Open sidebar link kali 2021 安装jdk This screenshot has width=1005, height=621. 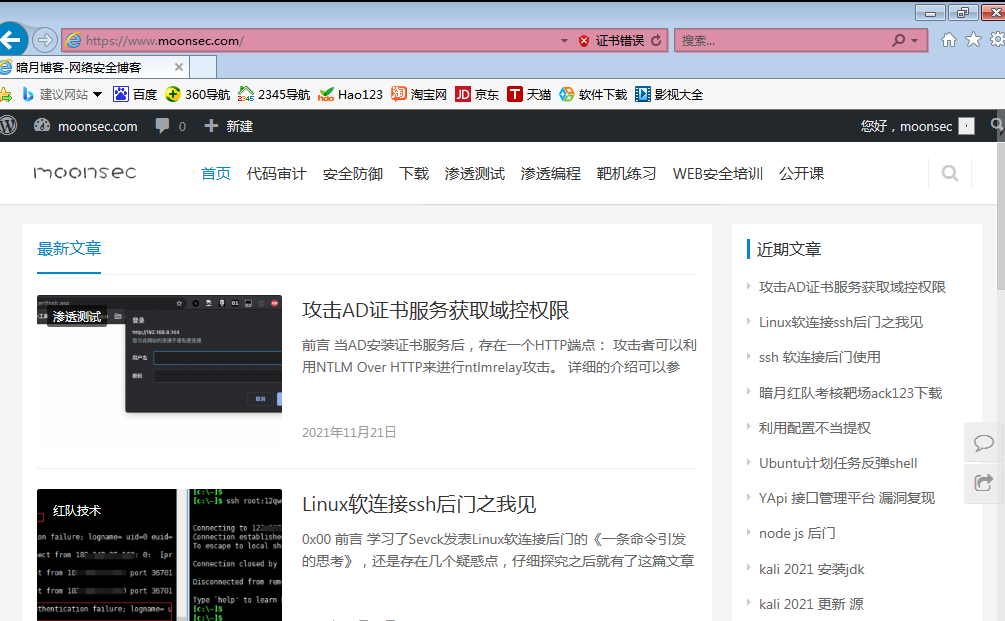811,569
